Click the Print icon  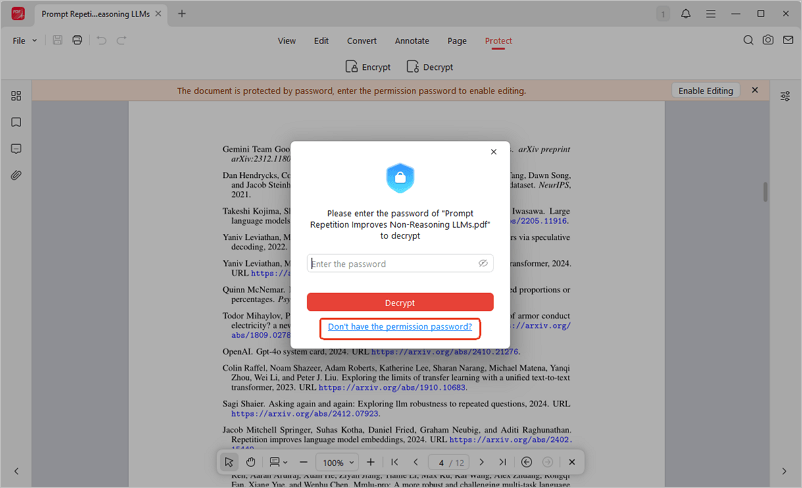[x=77, y=40]
